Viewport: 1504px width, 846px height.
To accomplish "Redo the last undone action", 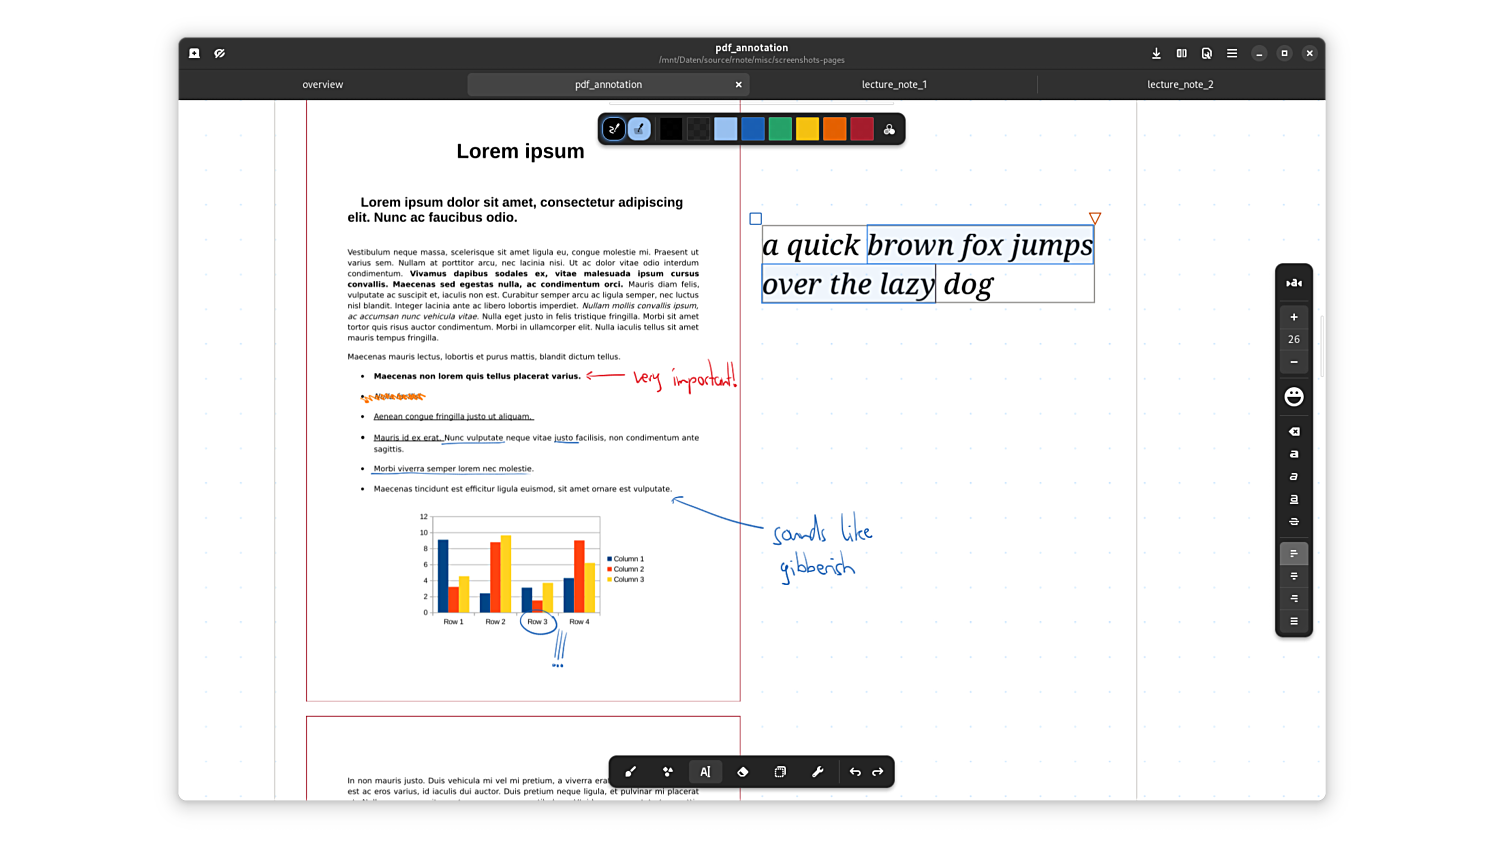I will coord(878,772).
